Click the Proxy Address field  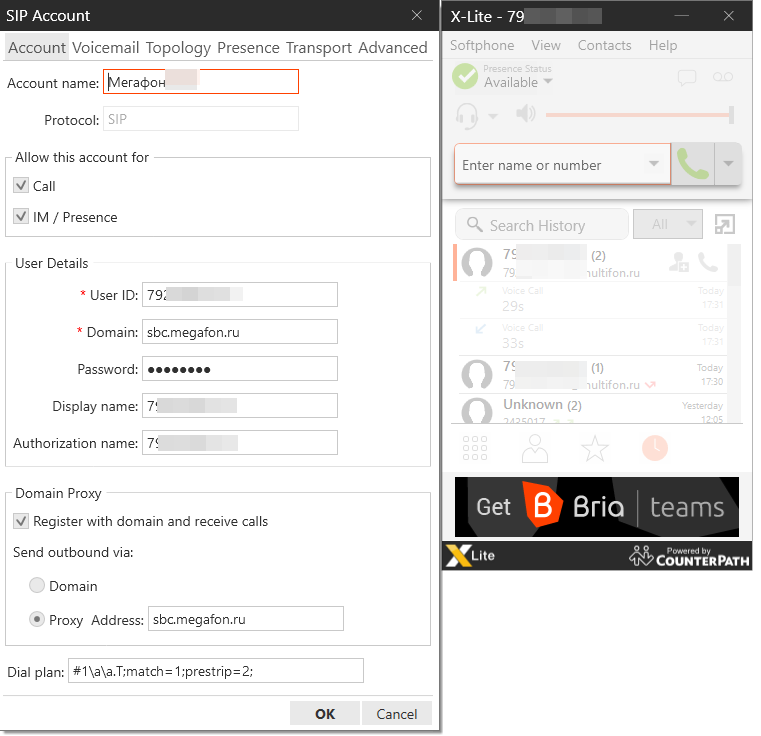(246, 619)
